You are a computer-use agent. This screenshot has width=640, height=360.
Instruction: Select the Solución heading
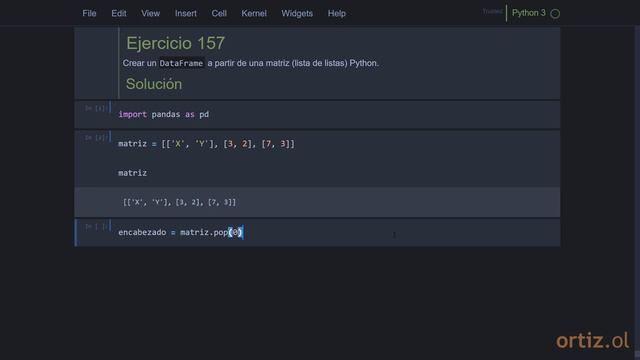point(154,84)
